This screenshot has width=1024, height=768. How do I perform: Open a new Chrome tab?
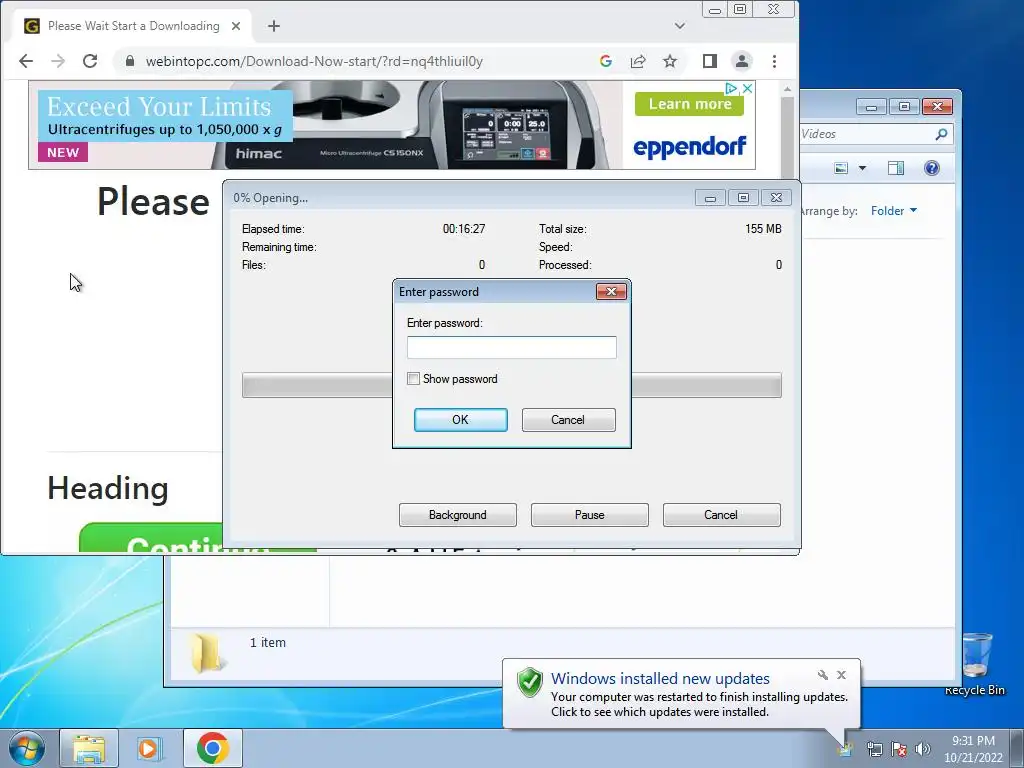click(274, 26)
